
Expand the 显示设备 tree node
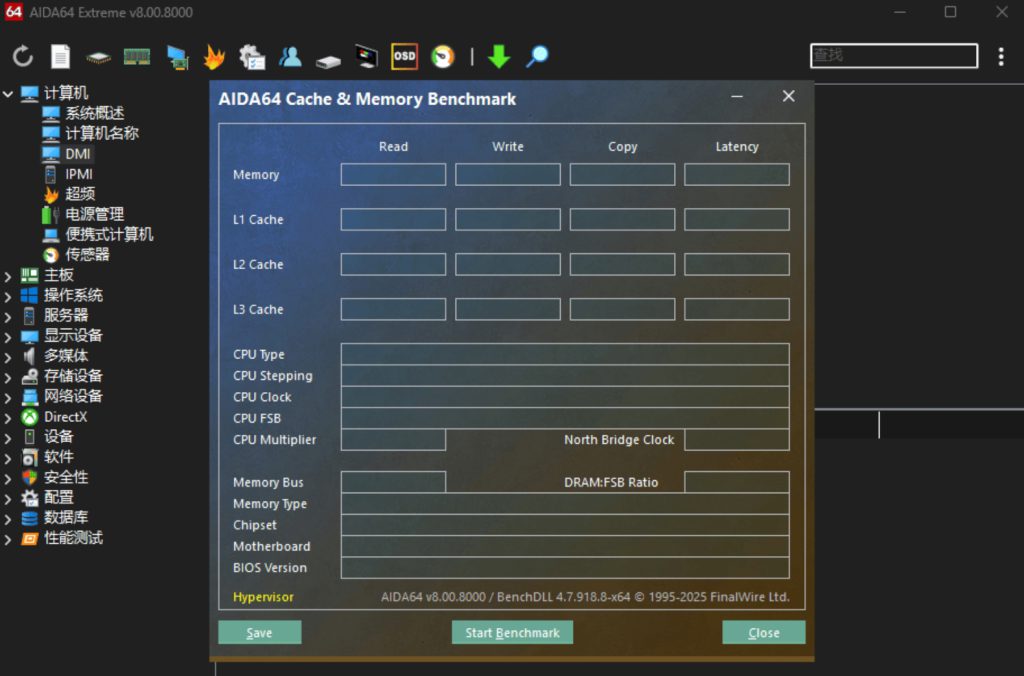click(x=8, y=337)
